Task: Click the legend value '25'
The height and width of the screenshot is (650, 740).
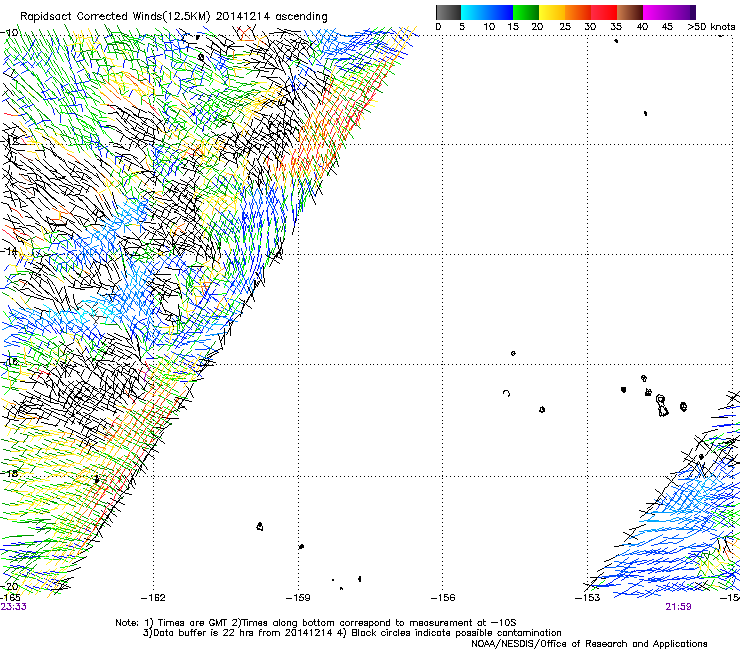Action: 565,27
